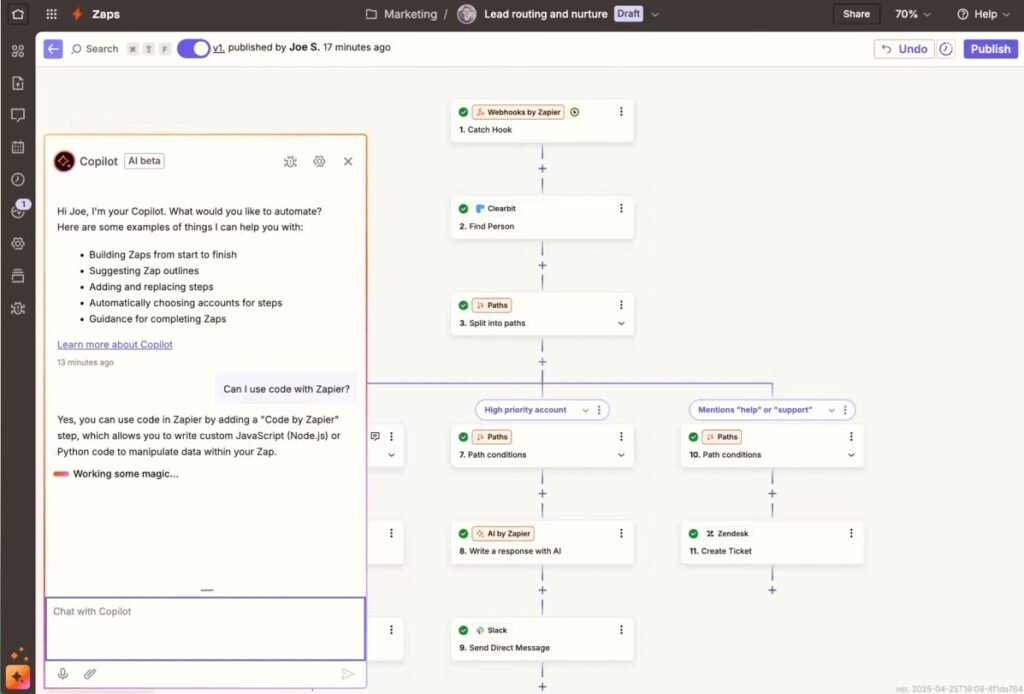Image resolution: width=1024 pixels, height=694 pixels.
Task: Click the paperclip attachment icon
Action: [90, 674]
